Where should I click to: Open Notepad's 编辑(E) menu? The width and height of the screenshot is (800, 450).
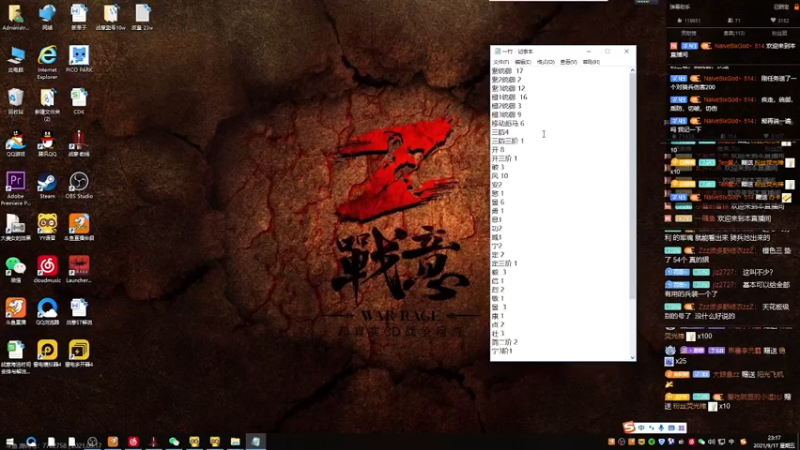click(x=523, y=62)
